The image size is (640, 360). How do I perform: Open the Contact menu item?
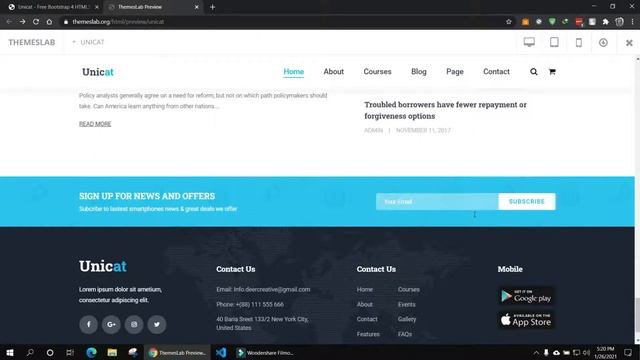(x=496, y=72)
